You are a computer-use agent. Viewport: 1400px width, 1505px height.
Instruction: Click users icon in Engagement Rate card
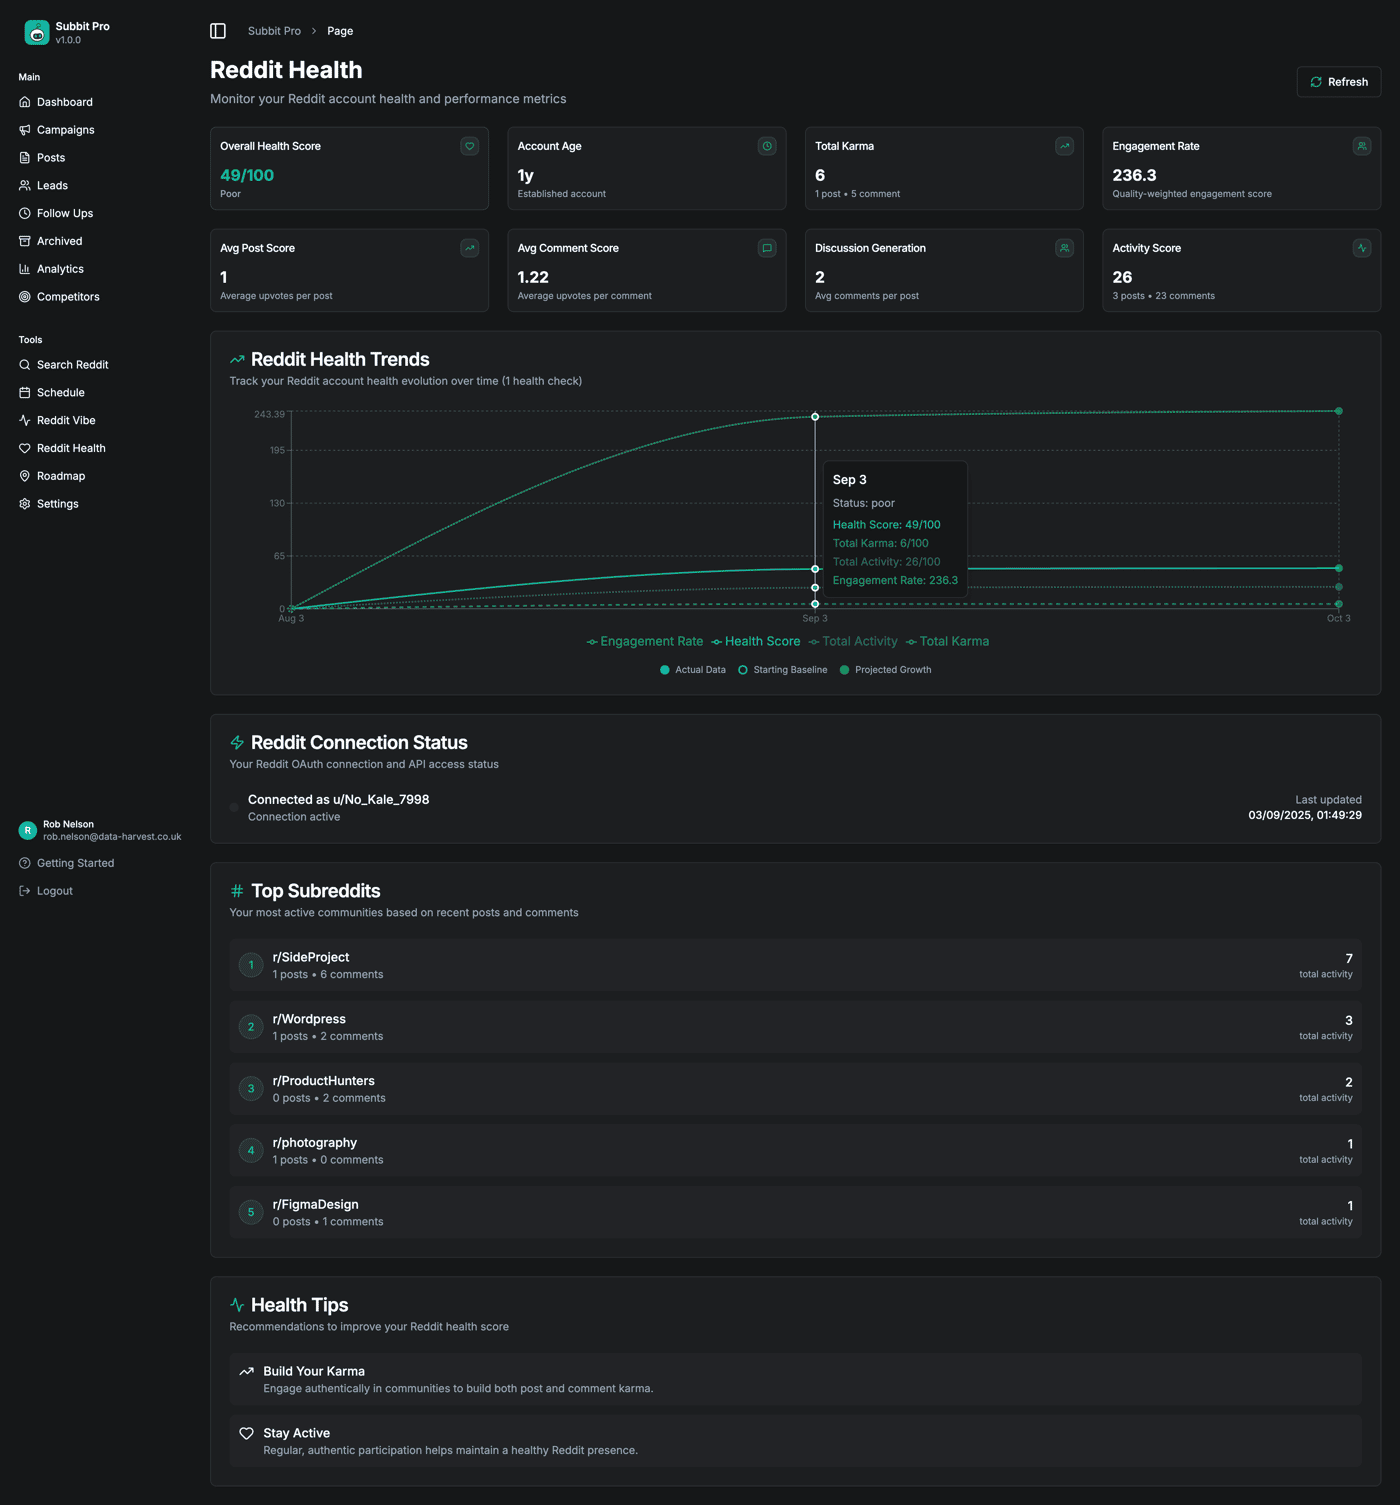point(1362,146)
